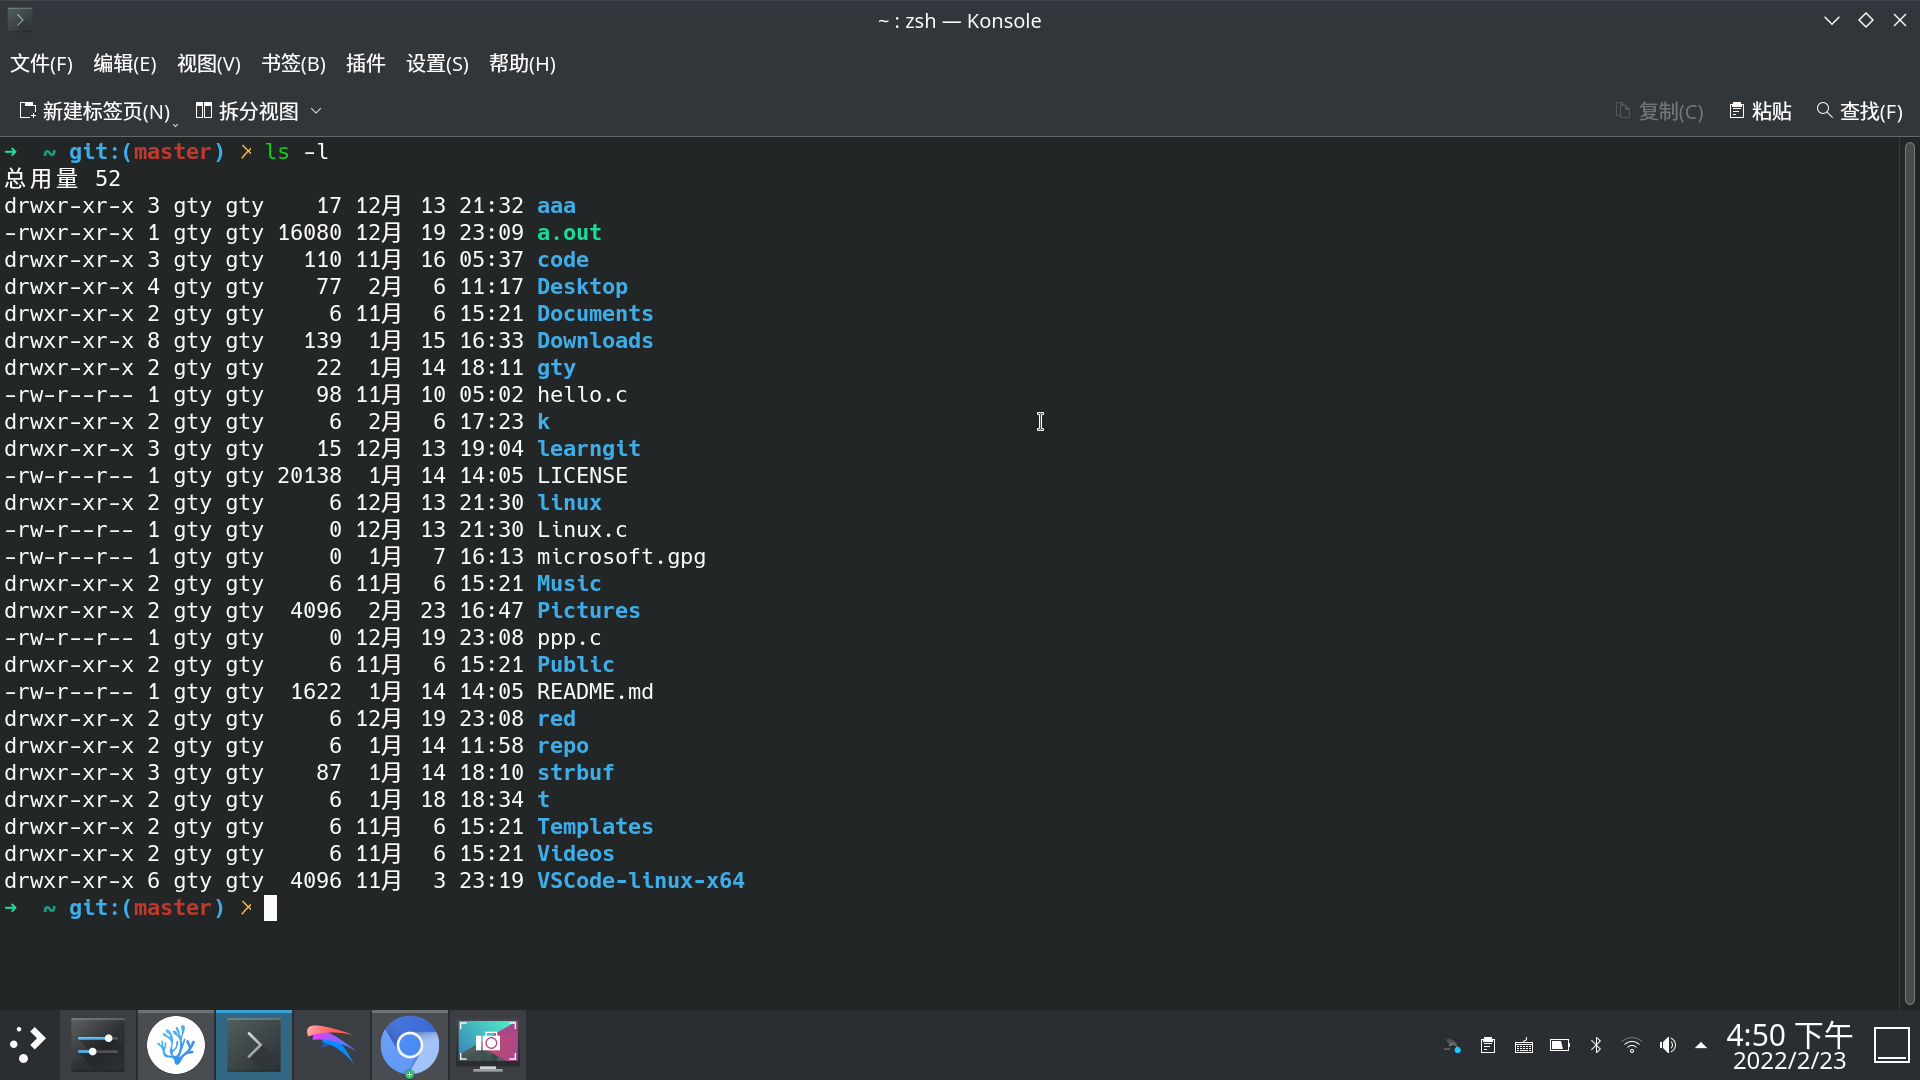Click the '总用量 52' total line

click(x=62, y=179)
